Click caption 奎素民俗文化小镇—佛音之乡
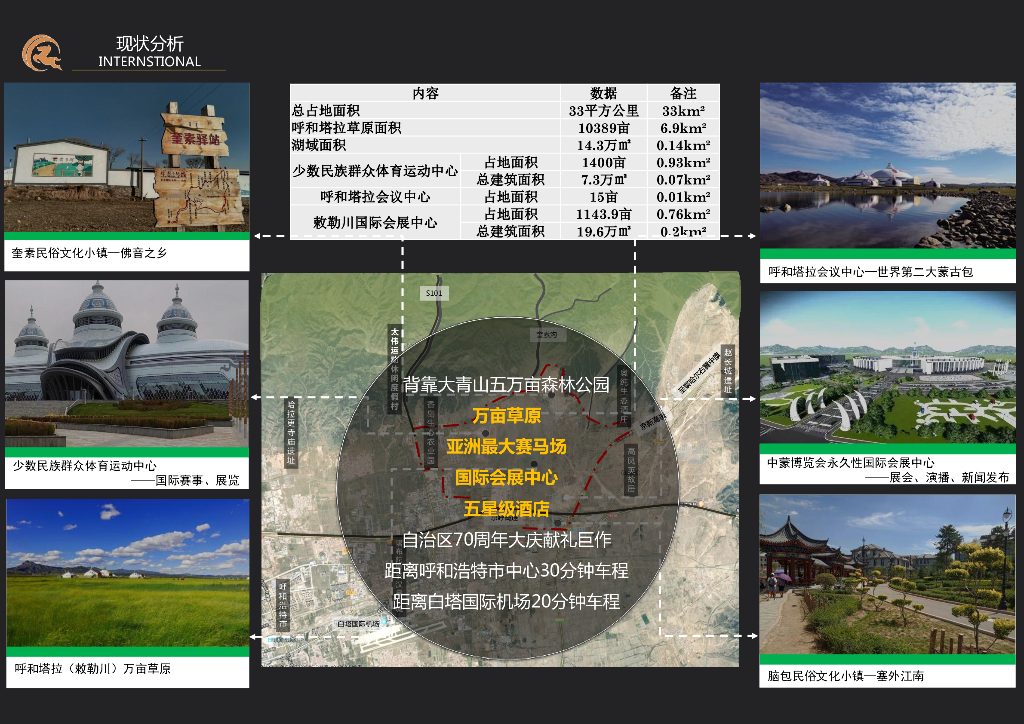The height and width of the screenshot is (724, 1024). [89, 253]
